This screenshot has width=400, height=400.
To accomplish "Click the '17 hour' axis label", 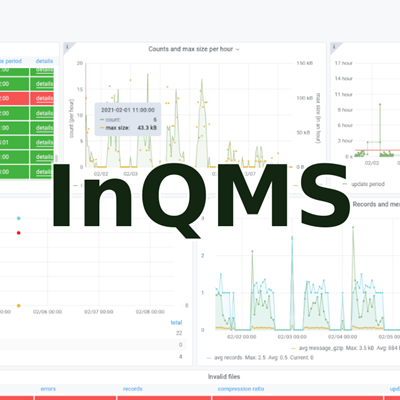I will [x=343, y=63].
